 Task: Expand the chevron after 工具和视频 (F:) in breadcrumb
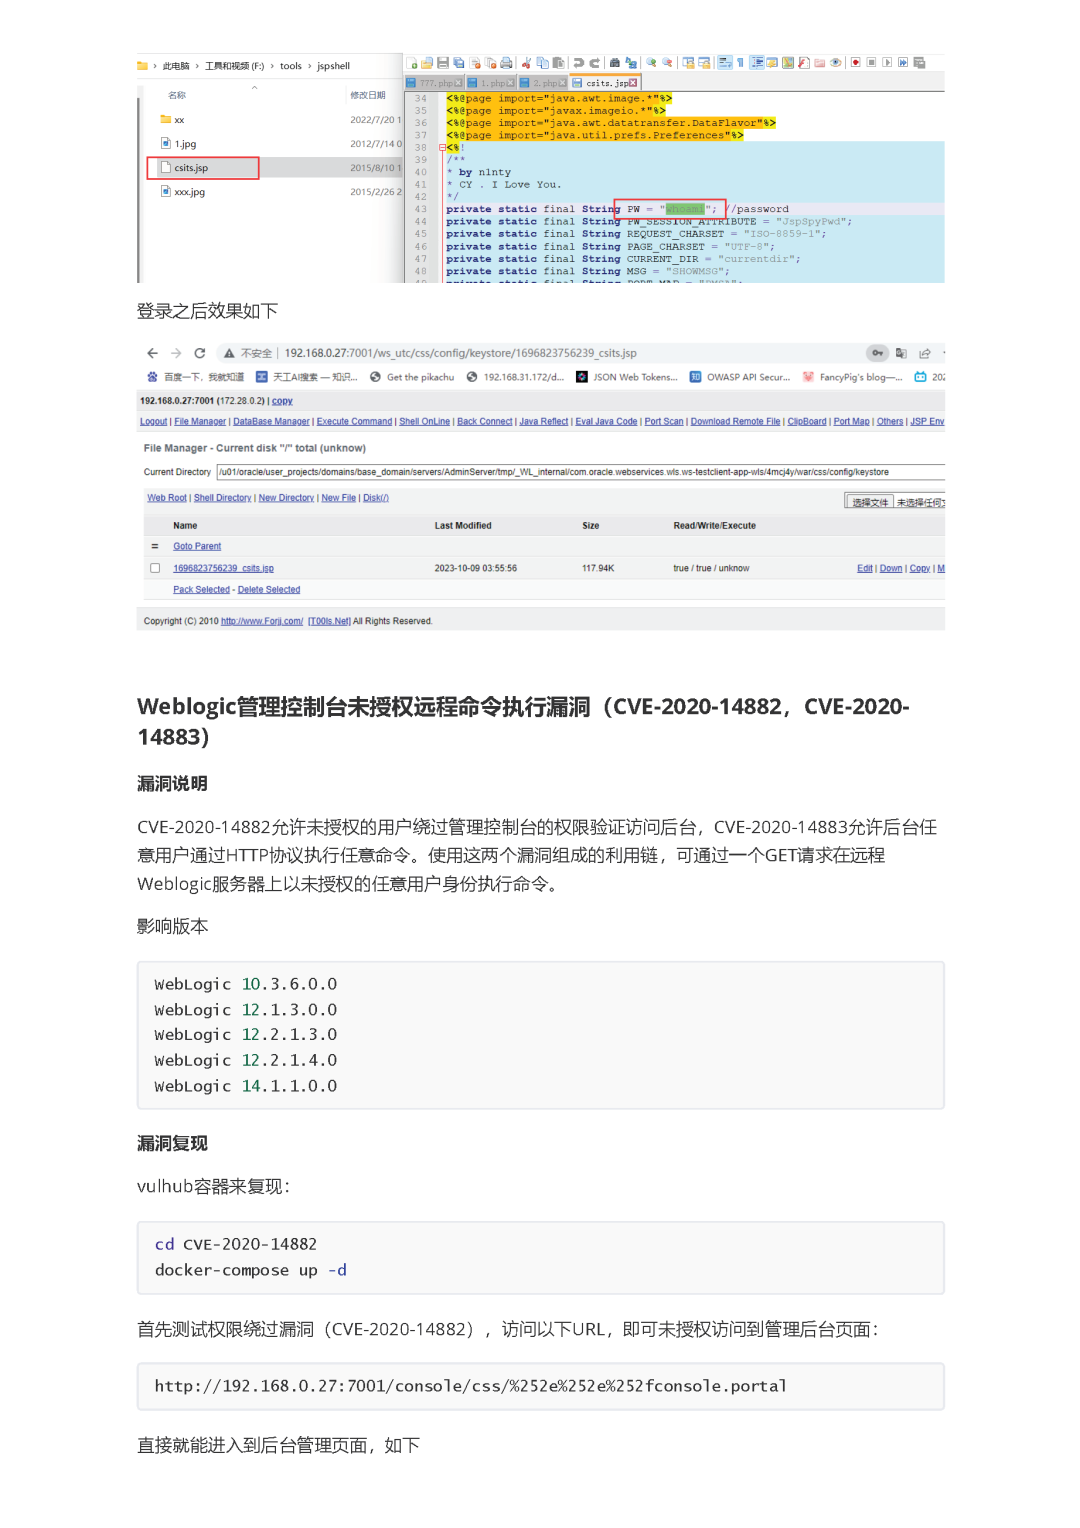click(x=272, y=66)
